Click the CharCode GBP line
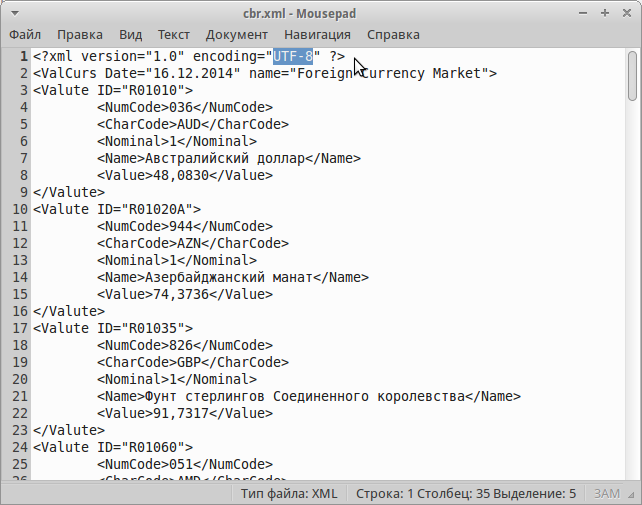642x505 pixels. coord(193,362)
